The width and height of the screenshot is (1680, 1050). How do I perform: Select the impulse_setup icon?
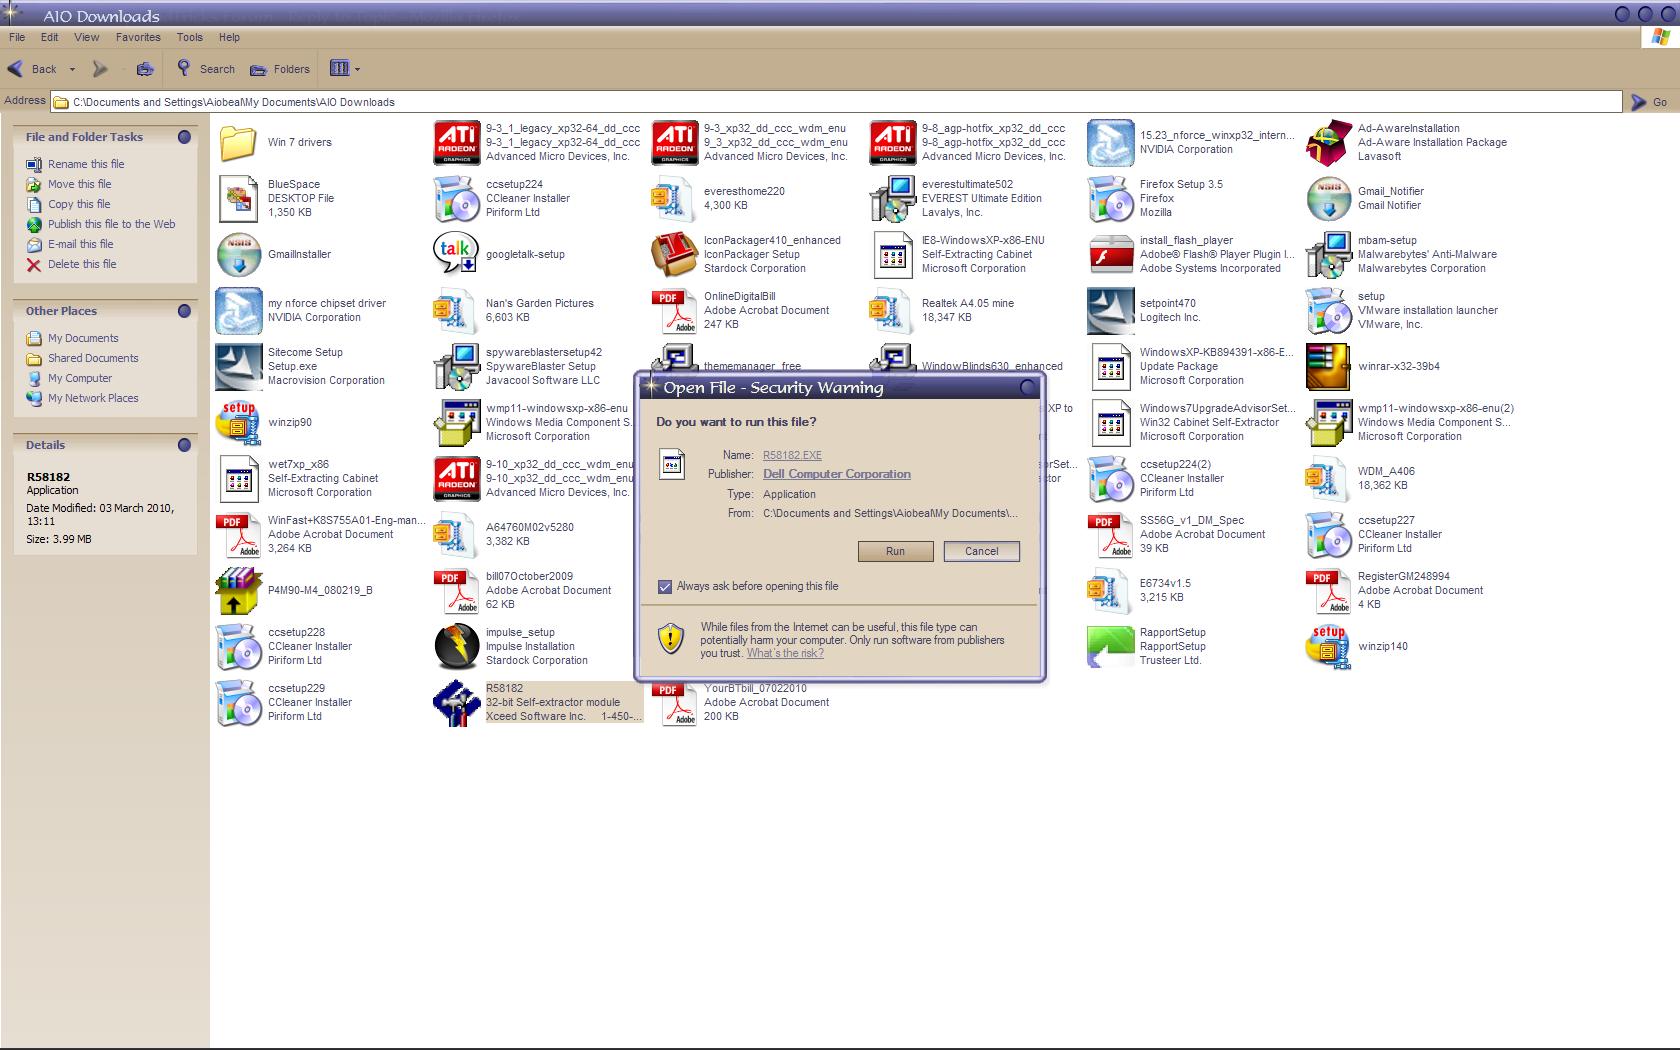456,646
